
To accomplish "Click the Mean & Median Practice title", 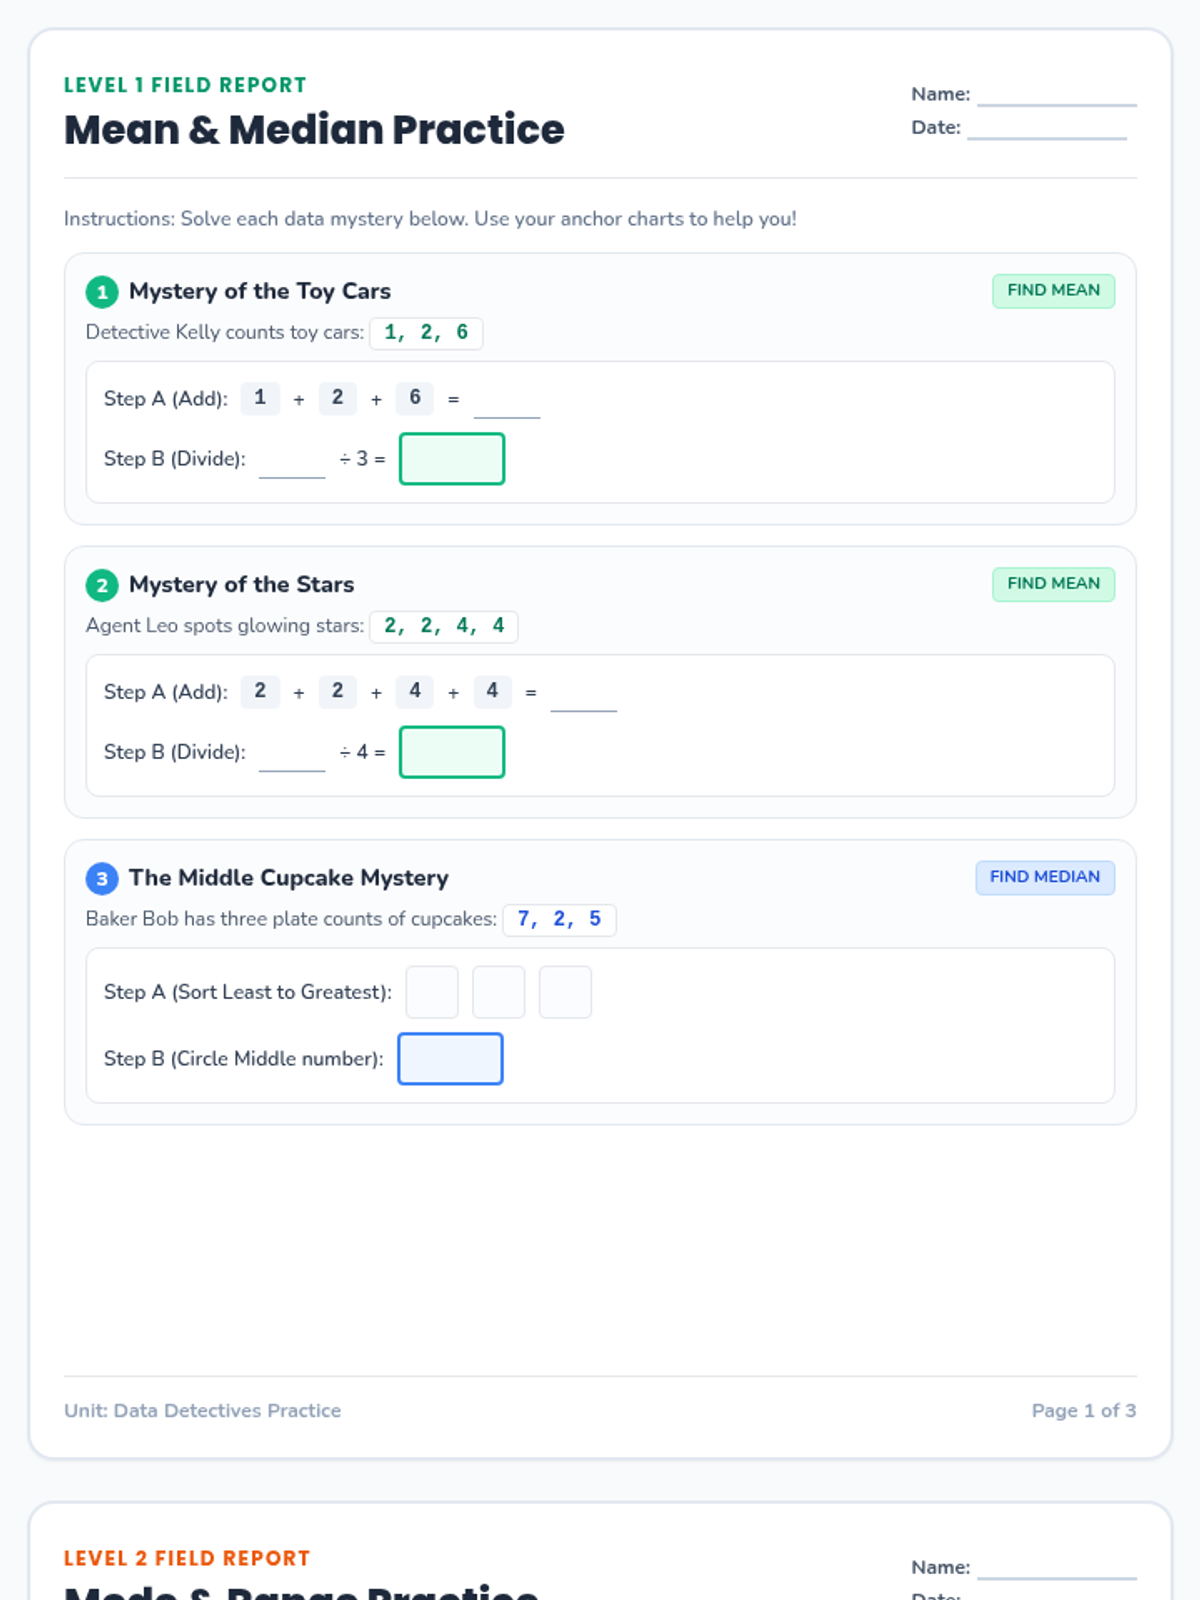I will tap(314, 130).
